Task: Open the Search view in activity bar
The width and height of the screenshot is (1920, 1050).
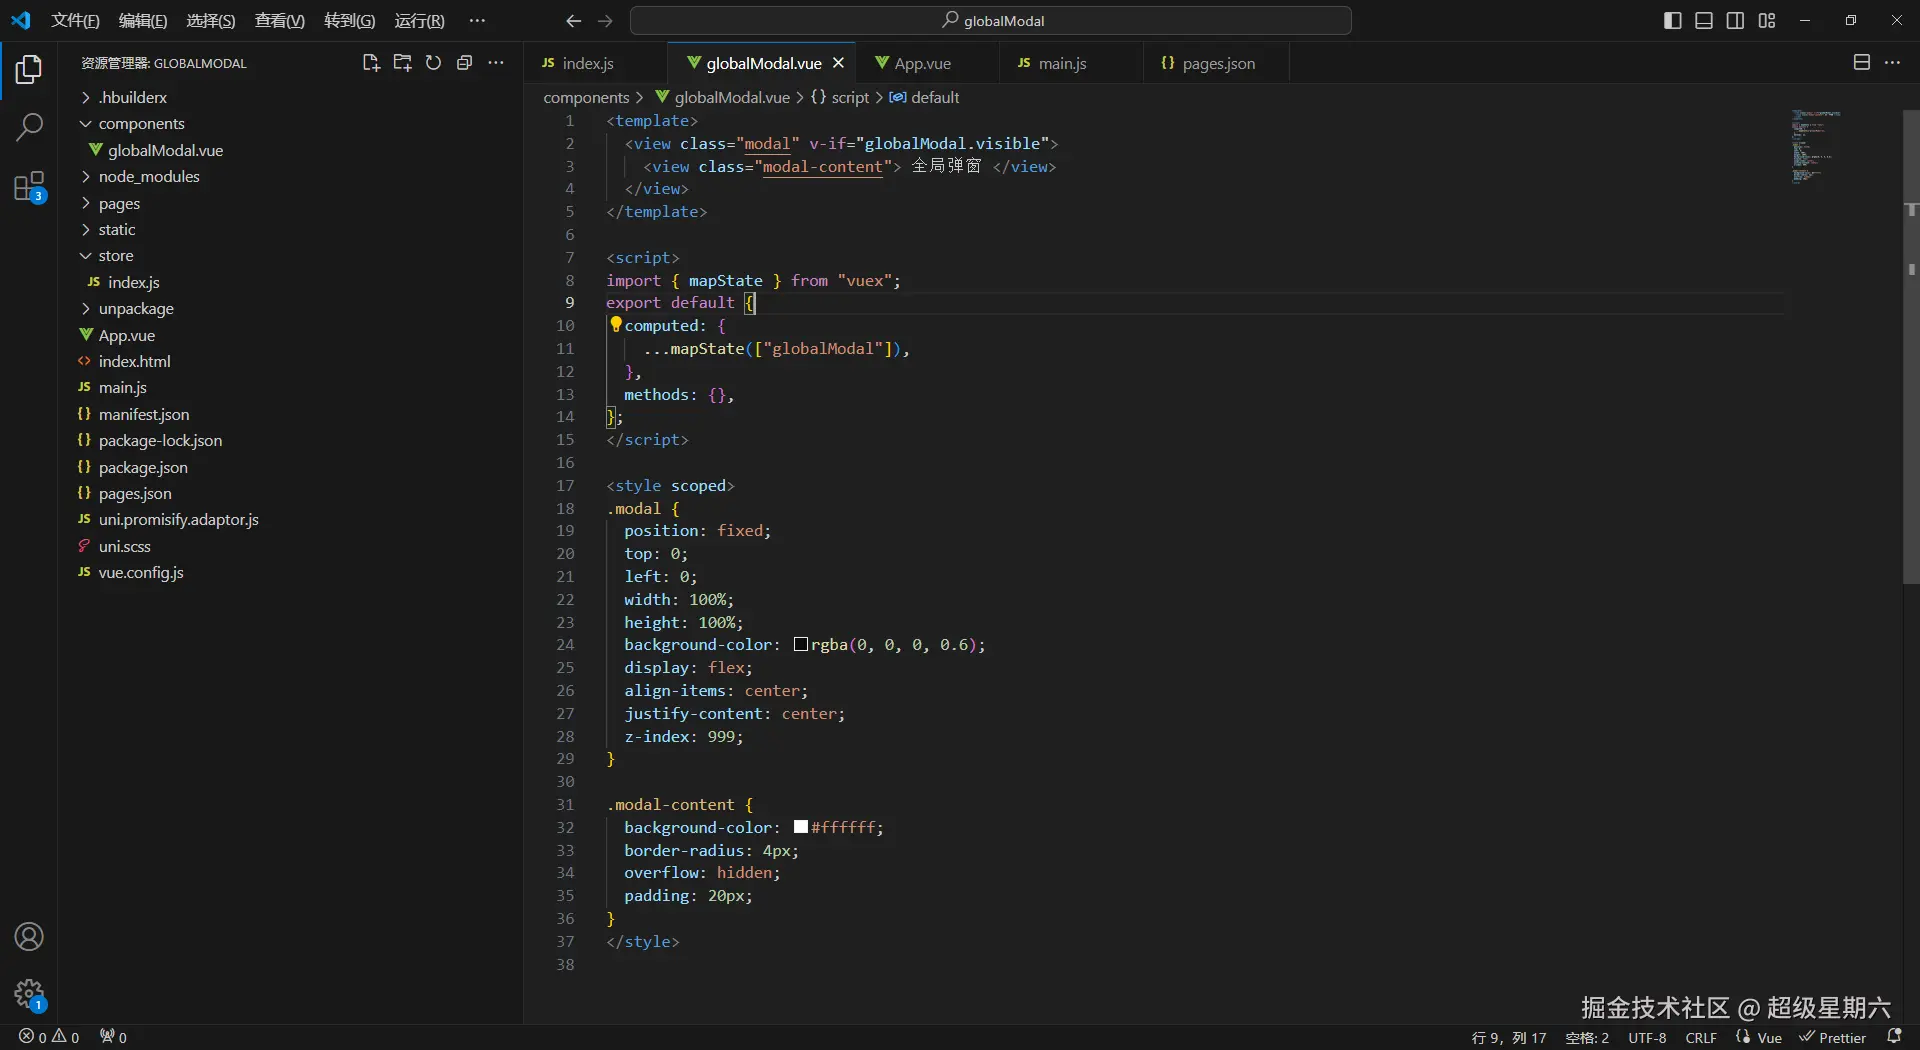Action: pos(29,127)
